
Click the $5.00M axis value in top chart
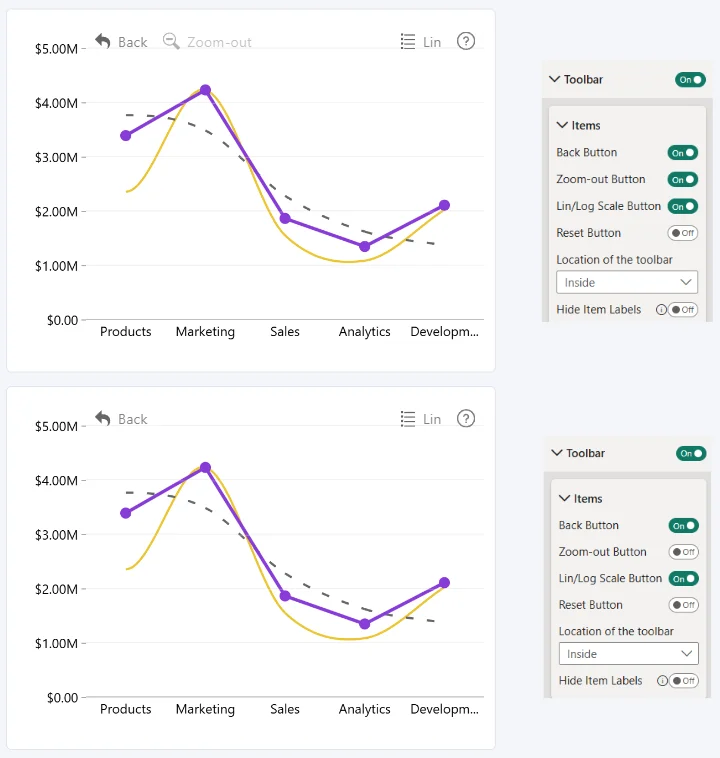coord(56,49)
